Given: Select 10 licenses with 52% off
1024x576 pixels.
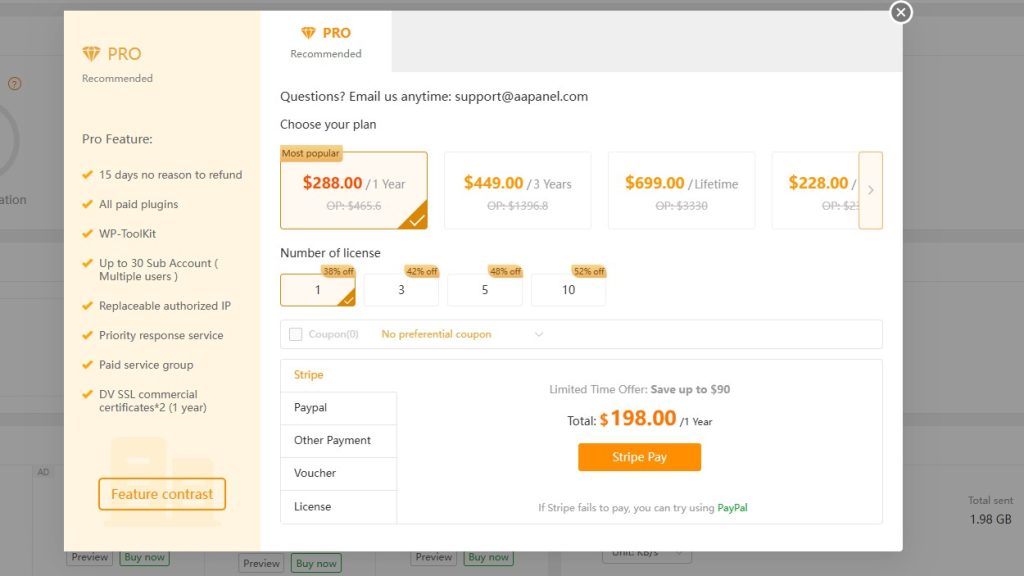Looking at the screenshot, I should point(568,290).
